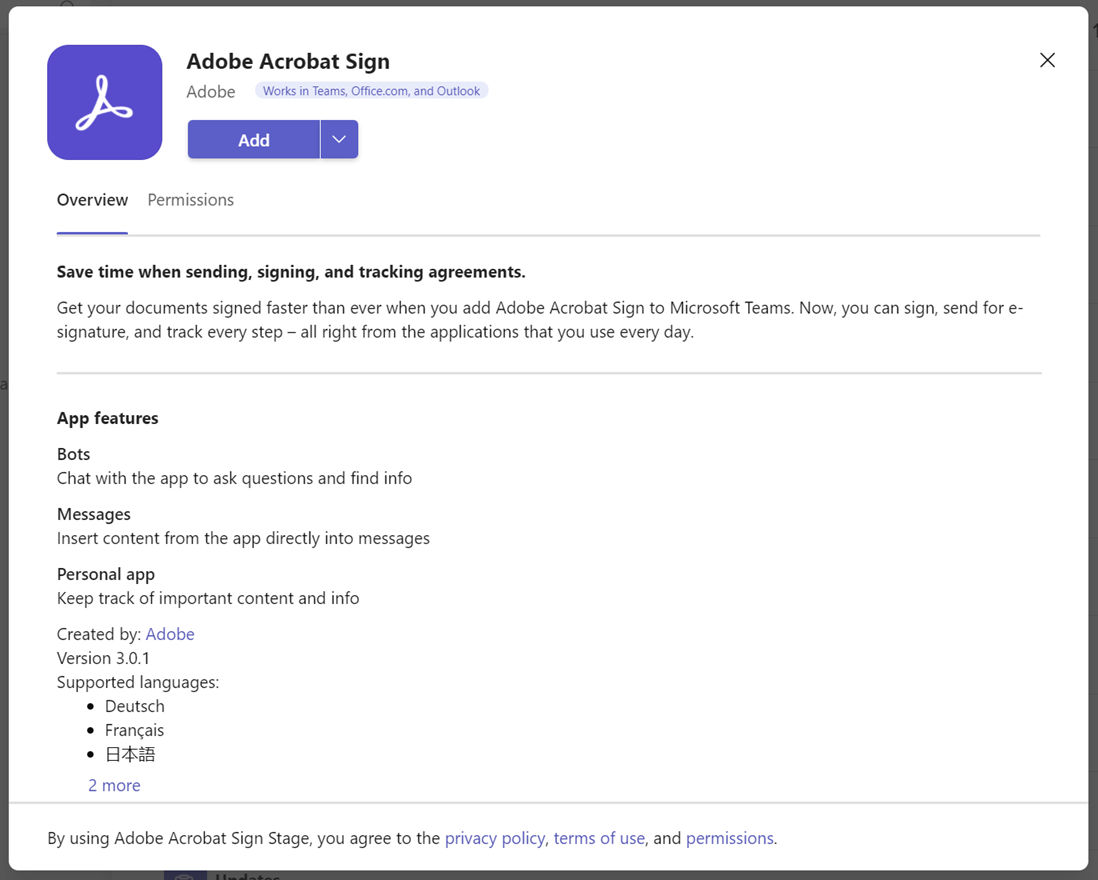Click the 'Adobe' publisher name under title

pos(211,92)
